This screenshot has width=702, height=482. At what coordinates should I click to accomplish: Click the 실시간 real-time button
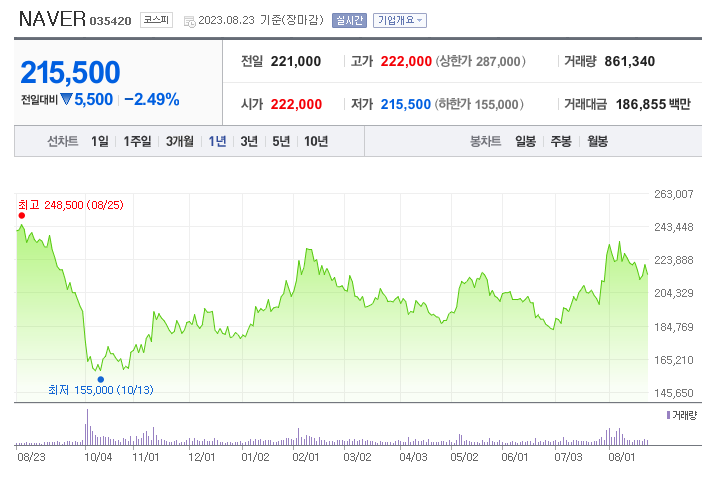(349, 20)
